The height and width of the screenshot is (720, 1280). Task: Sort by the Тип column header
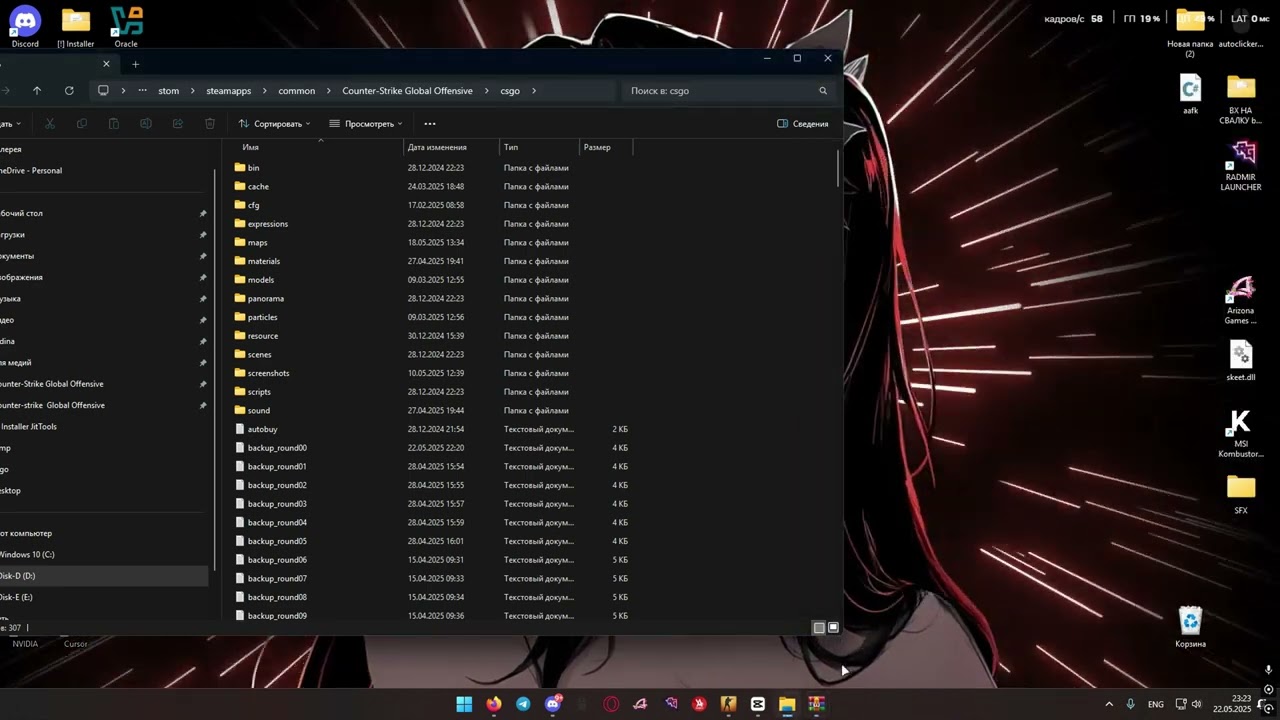(539, 147)
